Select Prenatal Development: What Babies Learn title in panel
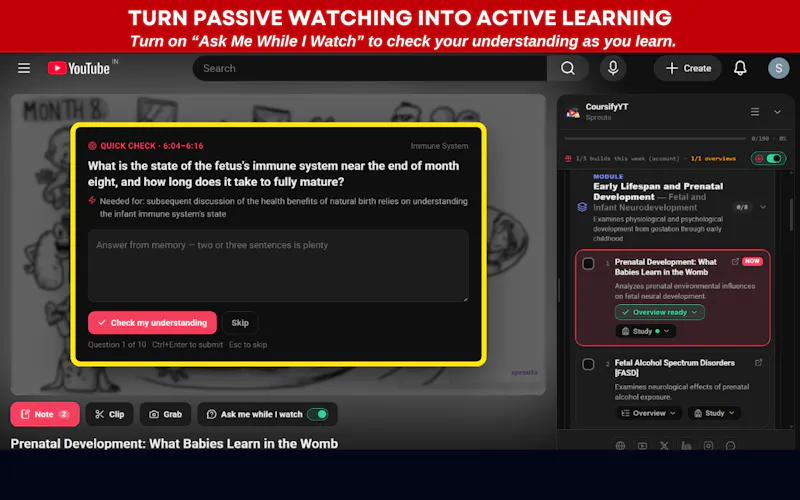This screenshot has width=800, height=500. click(x=665, y=267)
